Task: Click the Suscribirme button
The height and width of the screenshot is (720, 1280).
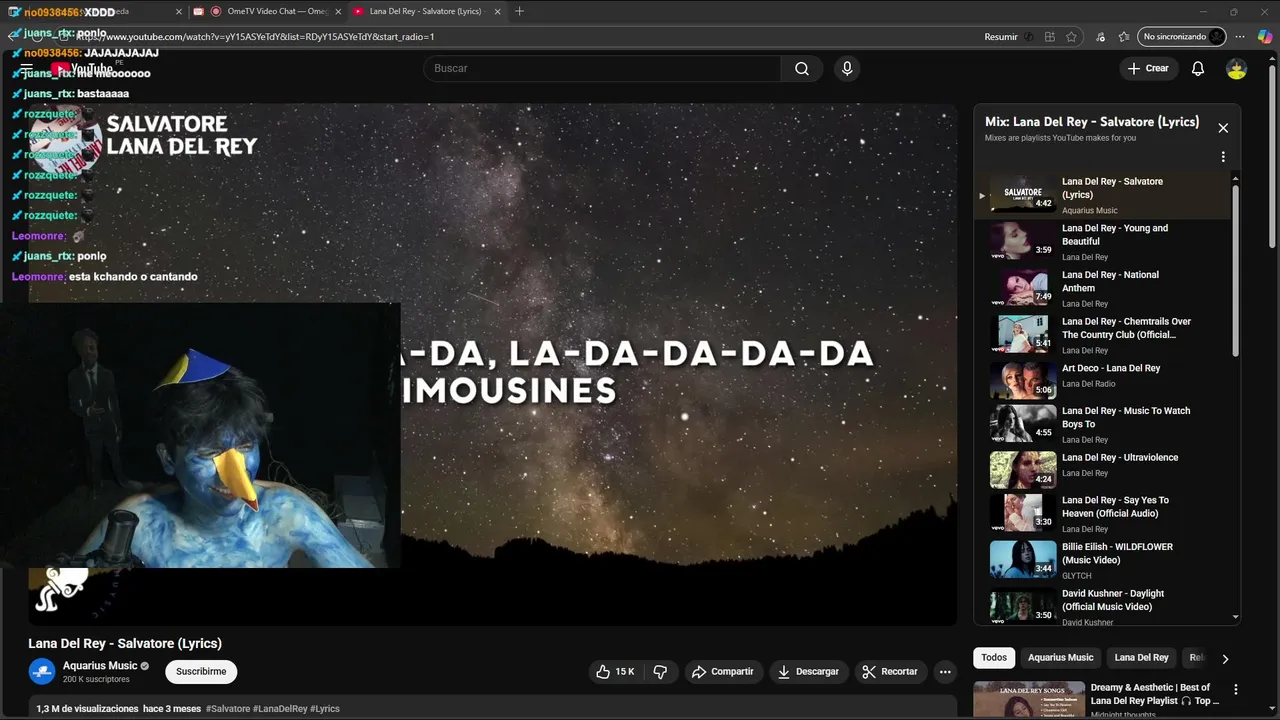Action: click(201, 671)
